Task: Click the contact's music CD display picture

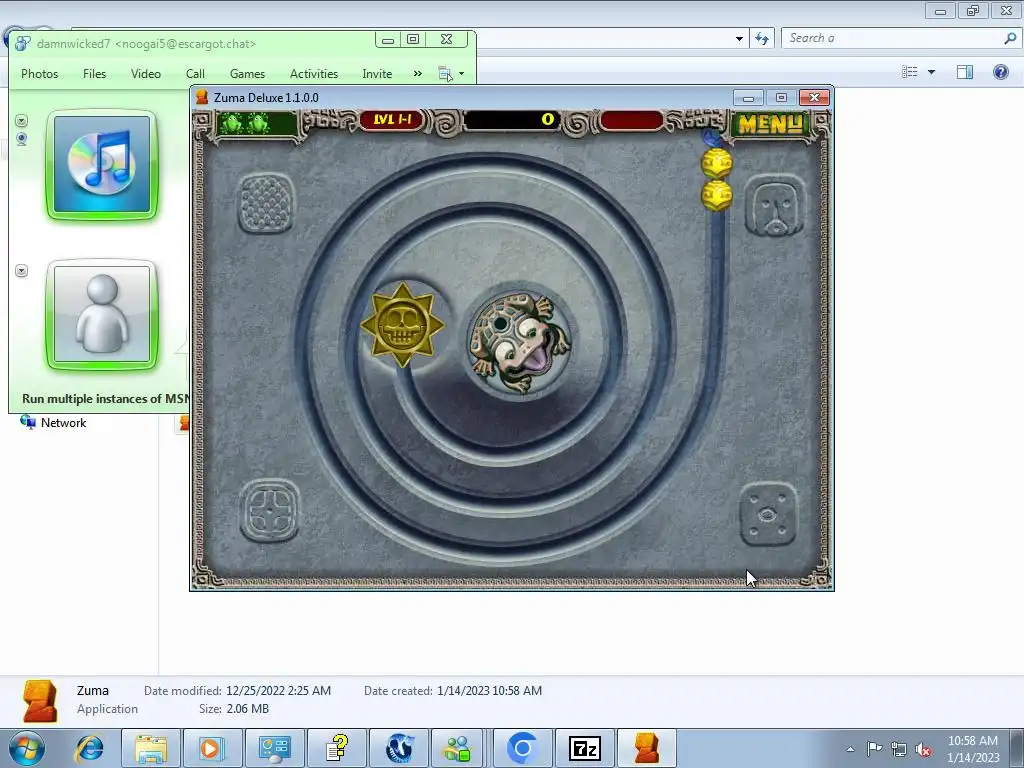Action: [102, 165]
